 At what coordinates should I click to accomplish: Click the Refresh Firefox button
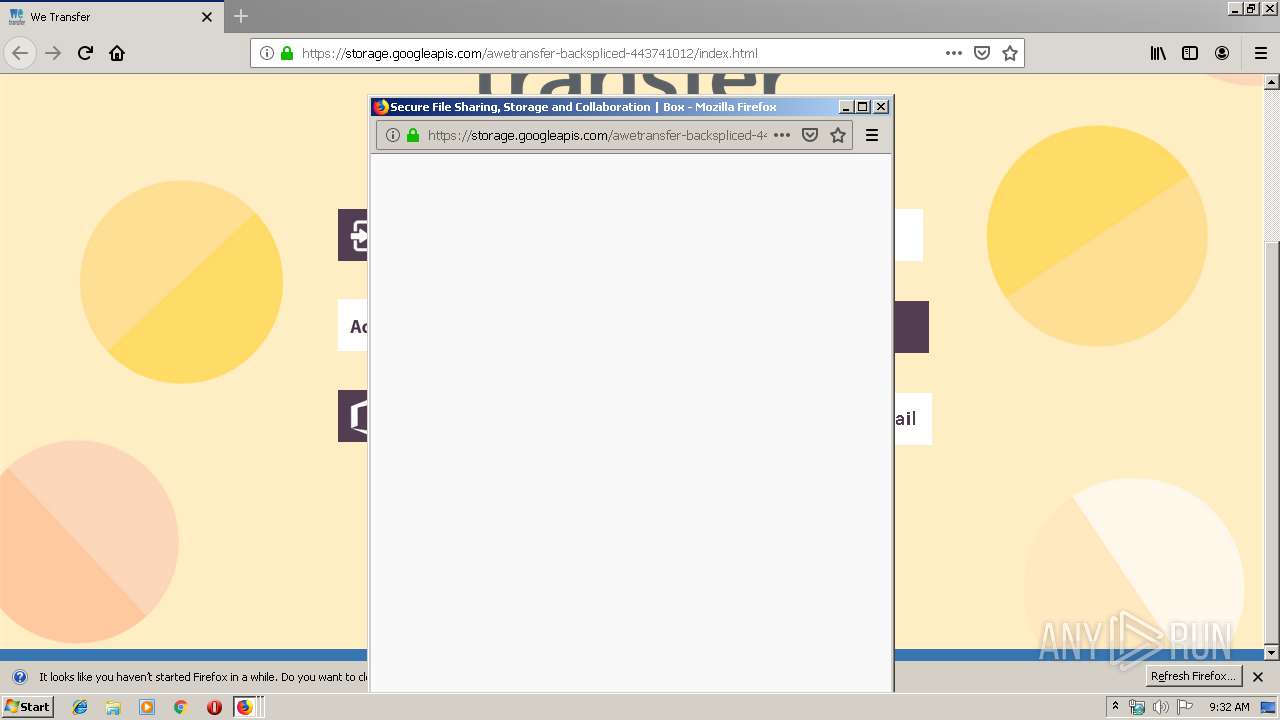pos(1193,676)
